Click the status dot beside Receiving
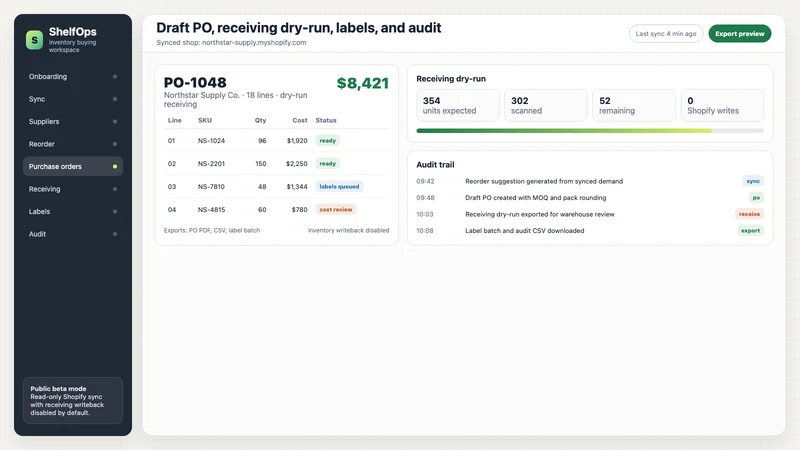 [115, 189]
